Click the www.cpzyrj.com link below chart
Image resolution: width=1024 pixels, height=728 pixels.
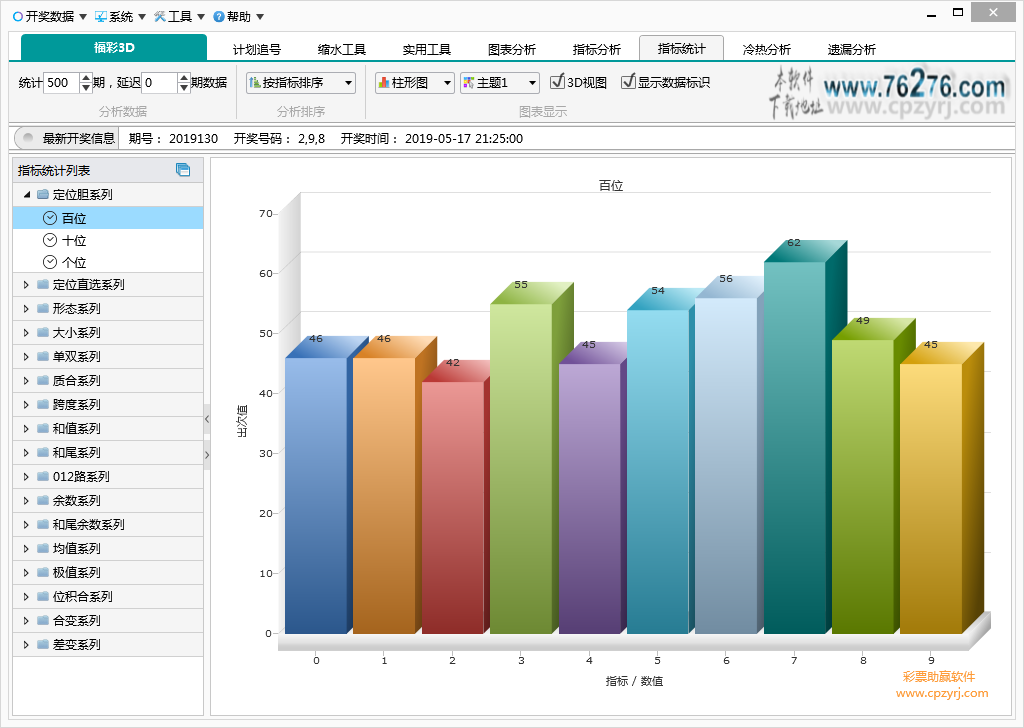click(942, 693)
